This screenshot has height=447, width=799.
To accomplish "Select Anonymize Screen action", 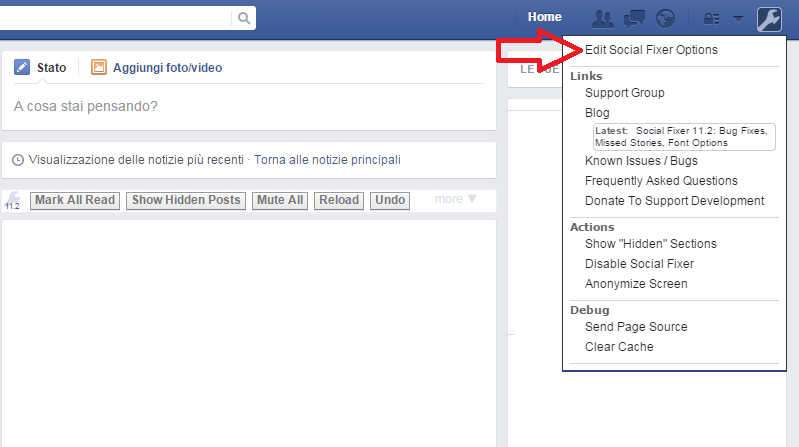I will (636, 284).
